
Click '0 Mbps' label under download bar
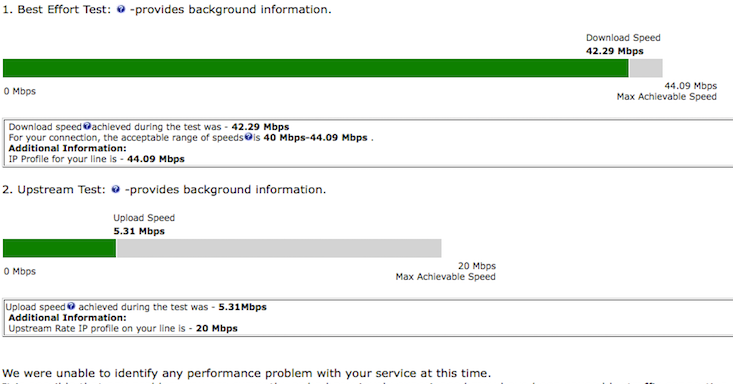20,91
